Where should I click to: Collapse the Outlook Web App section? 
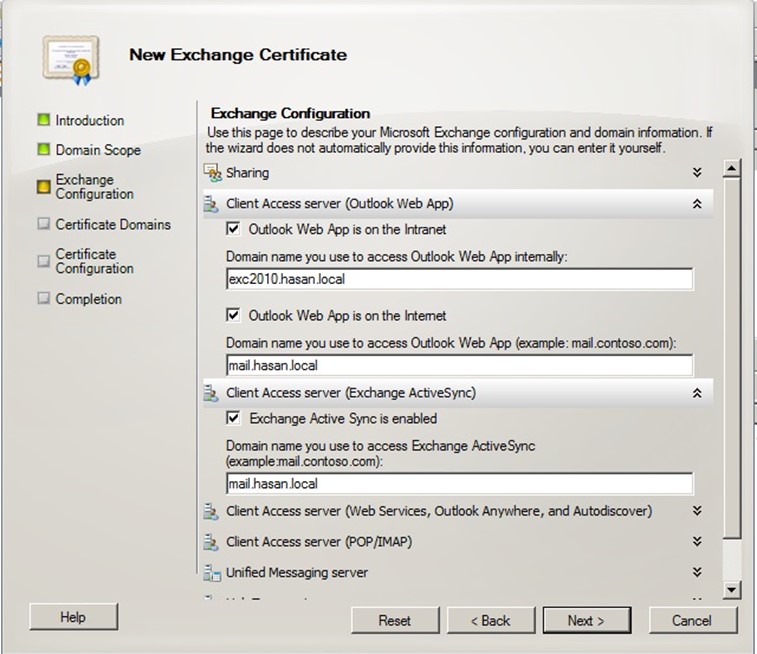[x=697, y=204]
